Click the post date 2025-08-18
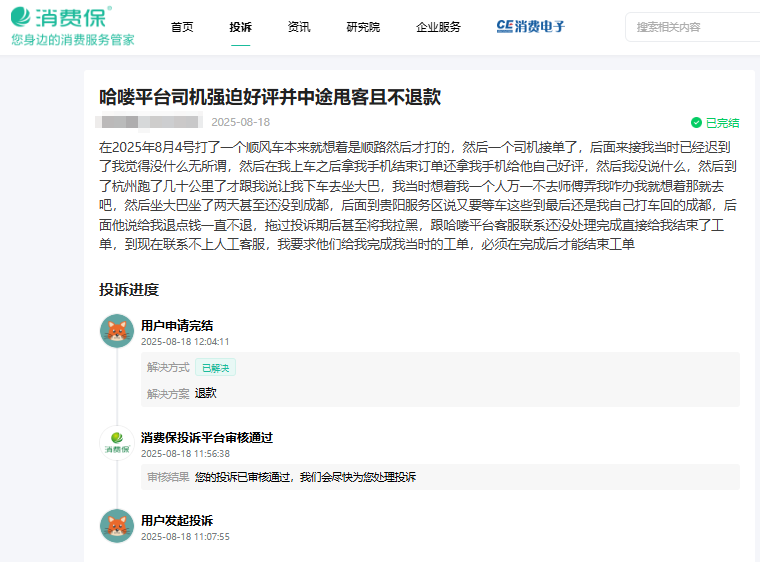760x562 pixels. click(x=240, y=122)
